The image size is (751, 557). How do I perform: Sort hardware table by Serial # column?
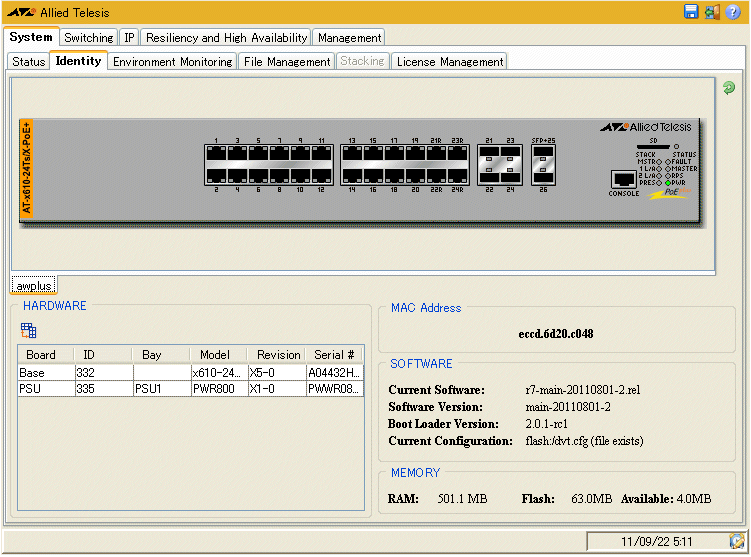coord(334,354)
